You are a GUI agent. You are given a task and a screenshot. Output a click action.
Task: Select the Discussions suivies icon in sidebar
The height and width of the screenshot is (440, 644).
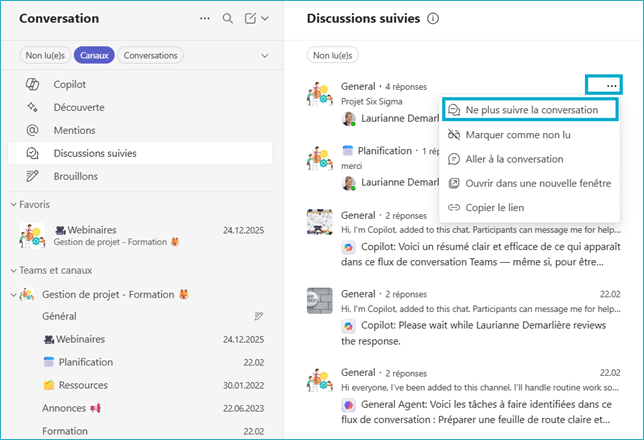(32, 153)
